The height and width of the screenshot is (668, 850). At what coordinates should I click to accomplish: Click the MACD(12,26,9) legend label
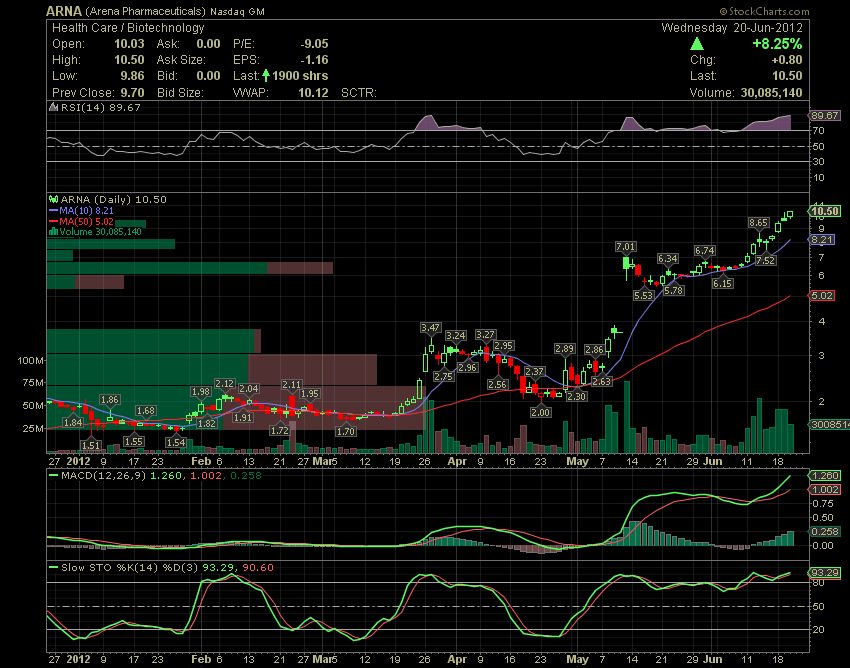104,476
